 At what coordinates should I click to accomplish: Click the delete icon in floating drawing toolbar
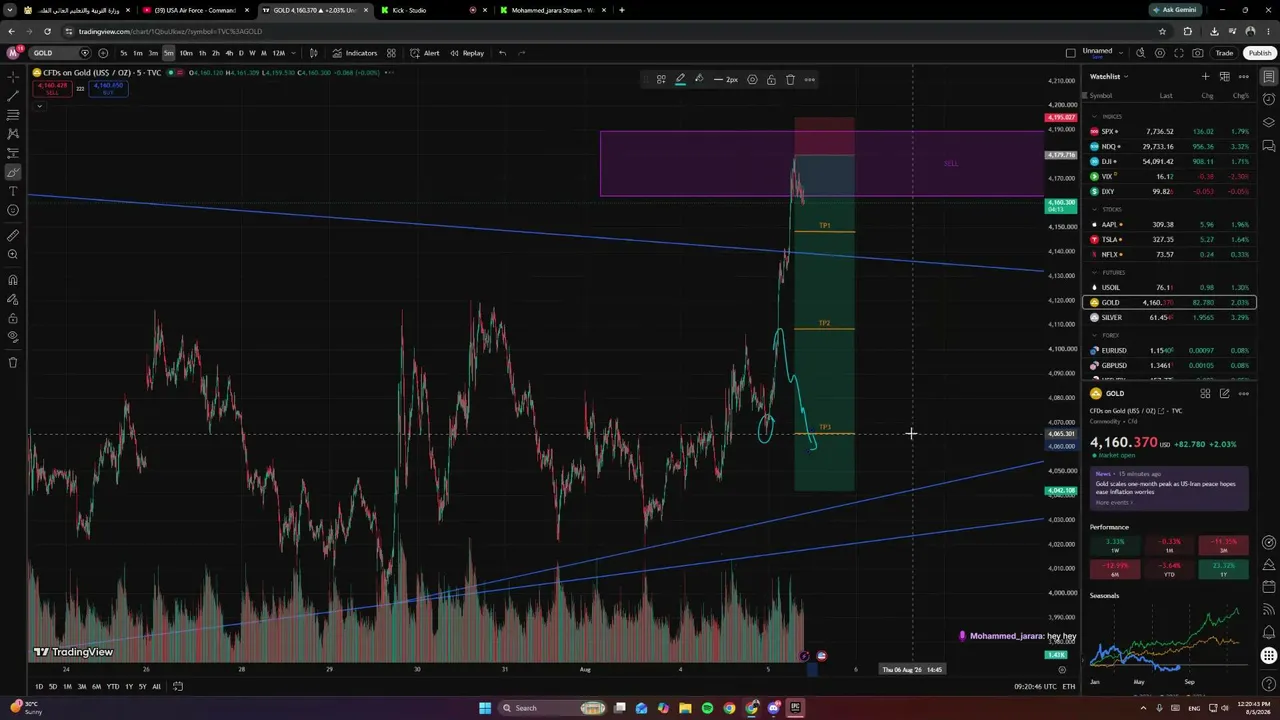790,79
